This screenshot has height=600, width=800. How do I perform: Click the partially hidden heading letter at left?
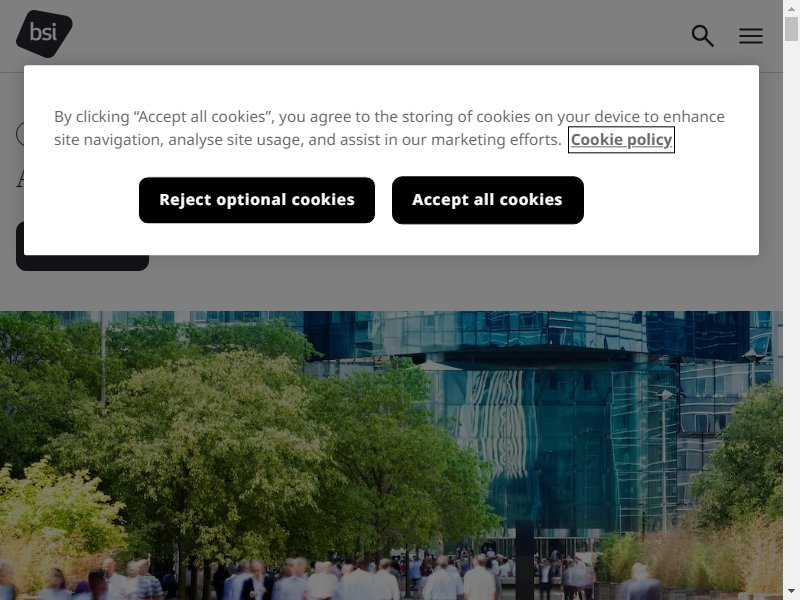pos(20,180)
